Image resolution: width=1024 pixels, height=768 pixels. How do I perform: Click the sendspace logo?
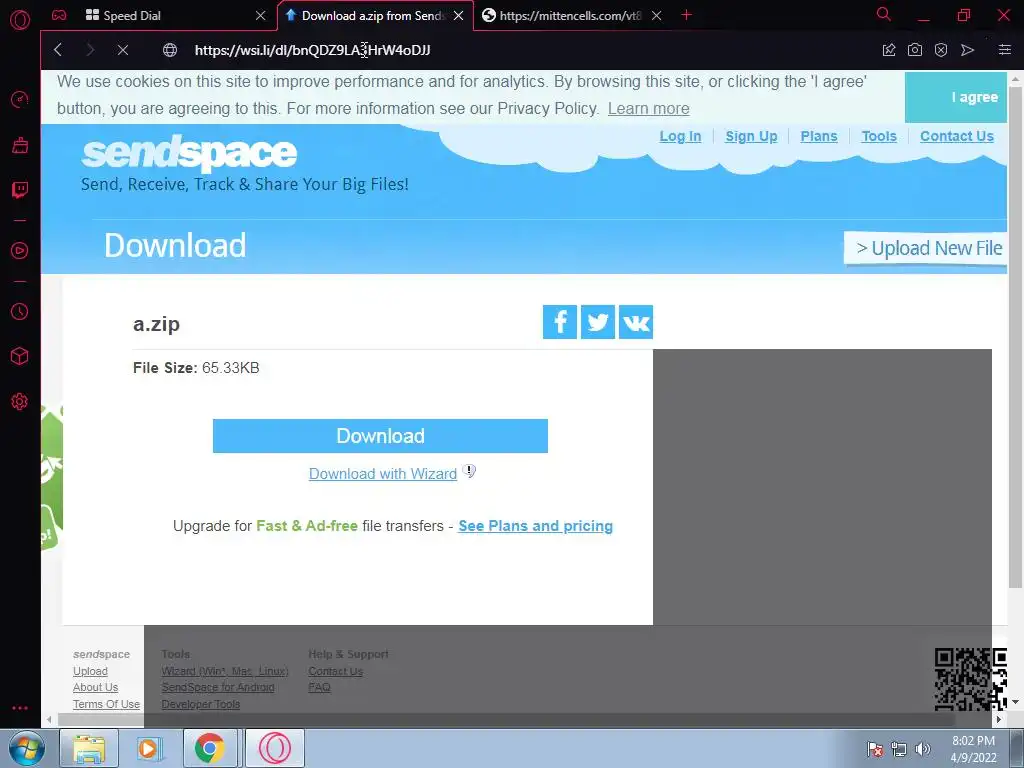[x=189, y=153]
